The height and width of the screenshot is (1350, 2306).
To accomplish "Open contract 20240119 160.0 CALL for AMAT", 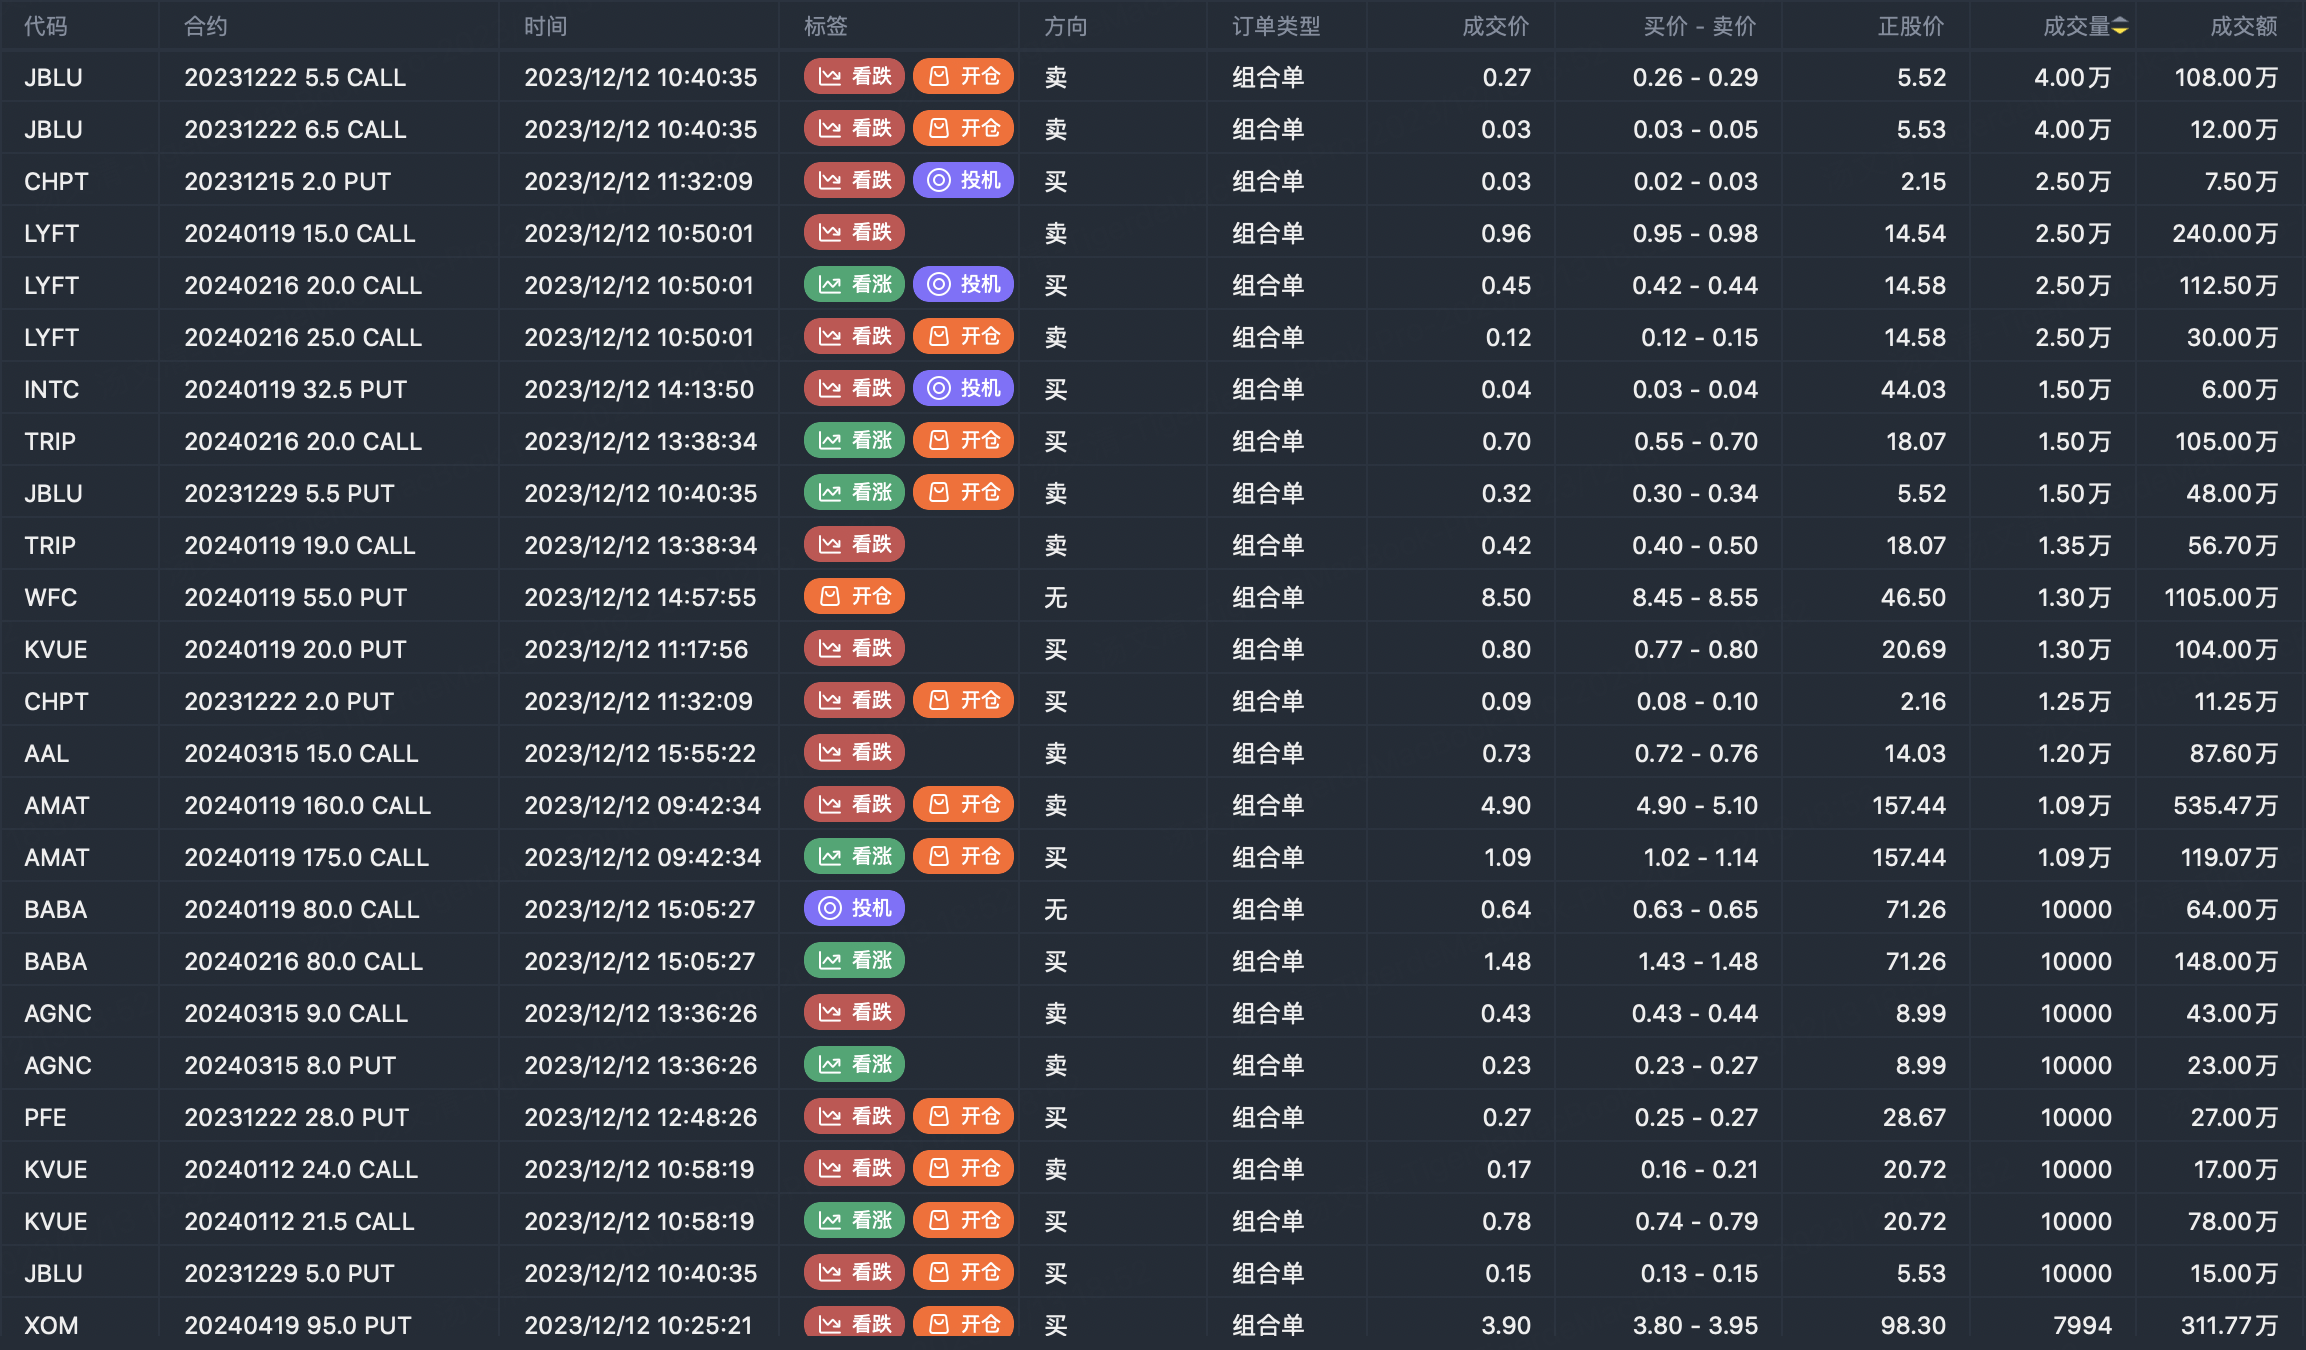I will click(x=307, y=805).
